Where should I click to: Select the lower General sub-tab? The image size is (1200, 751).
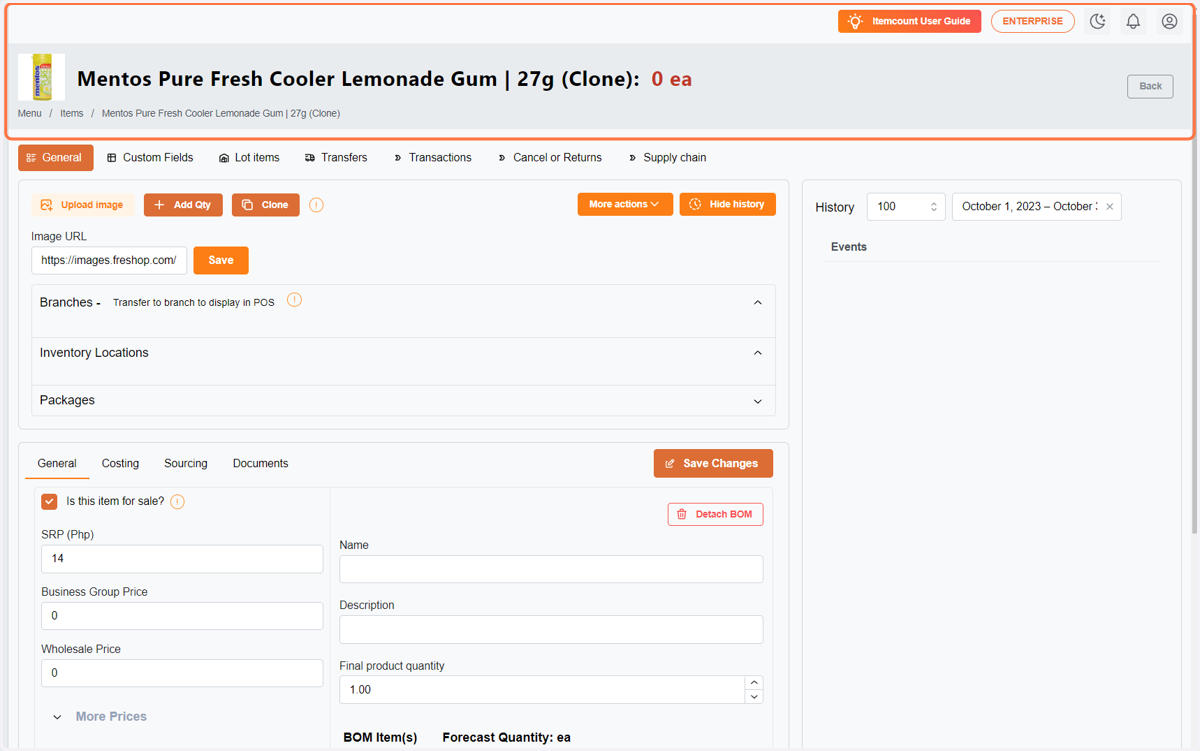57,463
